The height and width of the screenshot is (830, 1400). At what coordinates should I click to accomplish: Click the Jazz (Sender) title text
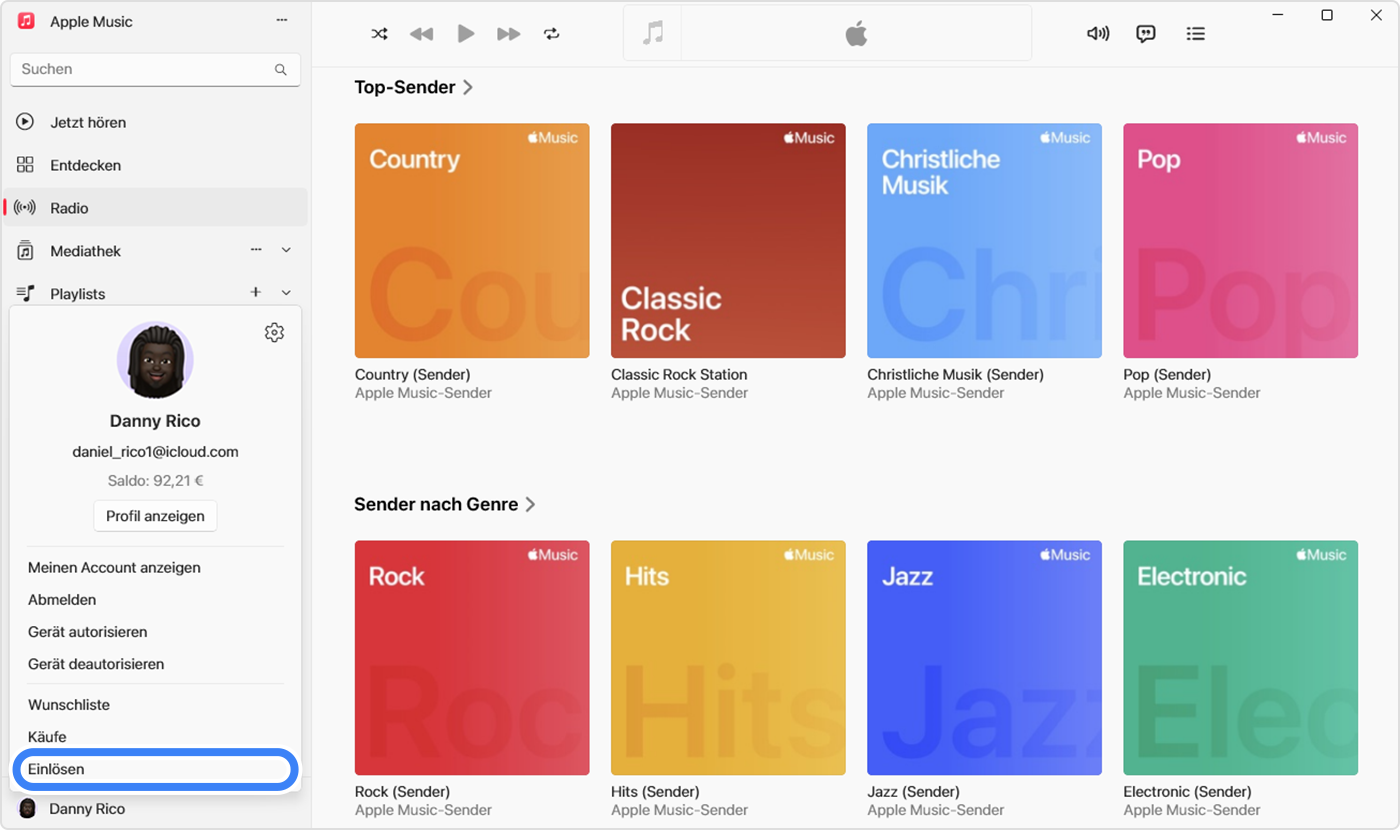click(x=915, y=792)
